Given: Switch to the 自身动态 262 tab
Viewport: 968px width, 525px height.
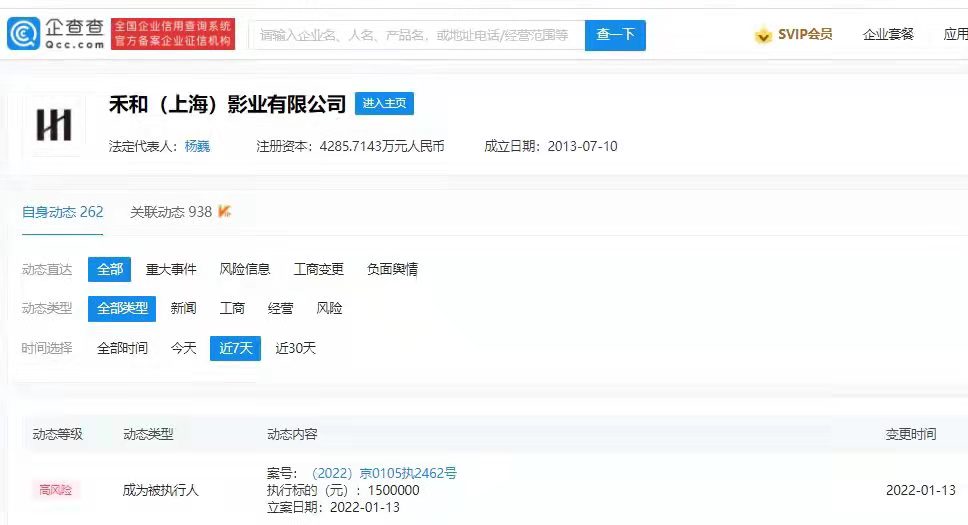Looking at the screenshot, I should 62,212.
